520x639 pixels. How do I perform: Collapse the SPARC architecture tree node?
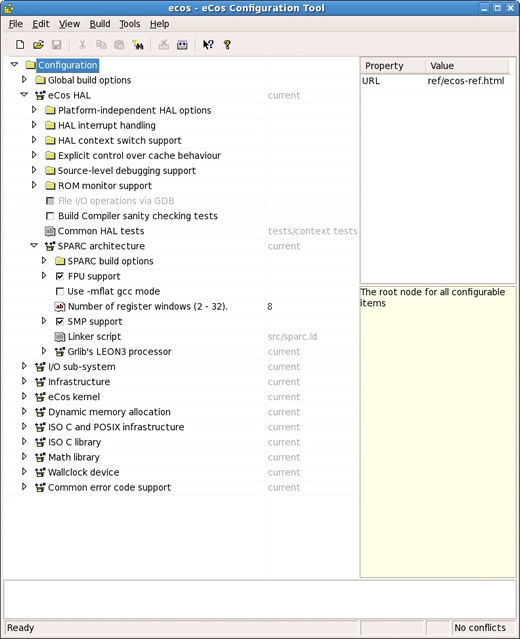click(x=34, y=246)
